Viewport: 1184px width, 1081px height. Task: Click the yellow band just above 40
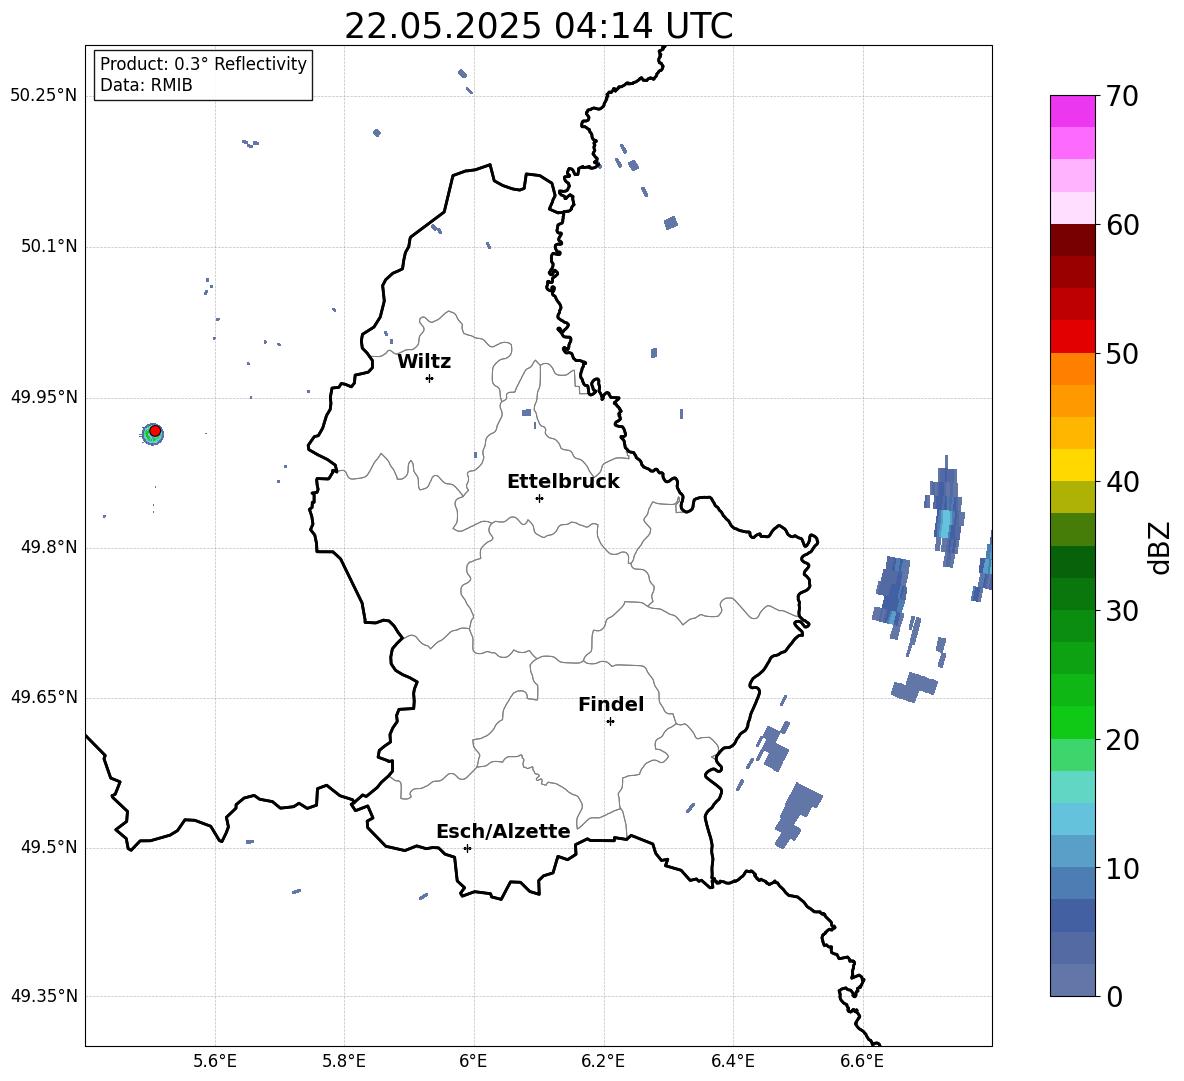point(1072,465)
